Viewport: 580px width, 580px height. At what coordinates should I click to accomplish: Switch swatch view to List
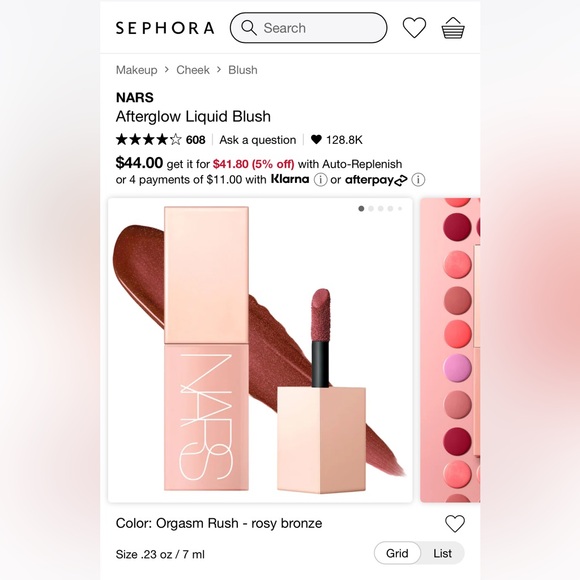click(442, 553)
